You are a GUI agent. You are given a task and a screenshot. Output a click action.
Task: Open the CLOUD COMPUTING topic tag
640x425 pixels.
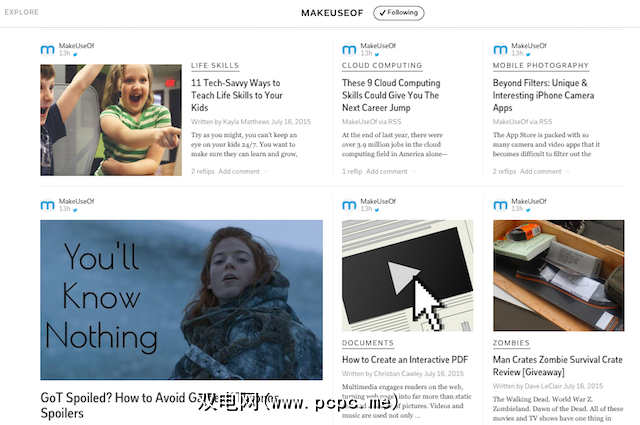point(382,65)
